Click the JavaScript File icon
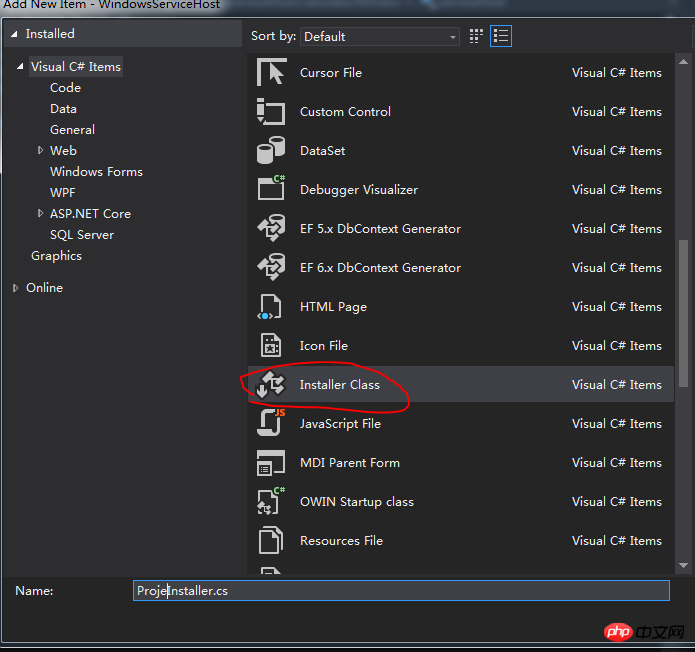 tap(271, 422)
